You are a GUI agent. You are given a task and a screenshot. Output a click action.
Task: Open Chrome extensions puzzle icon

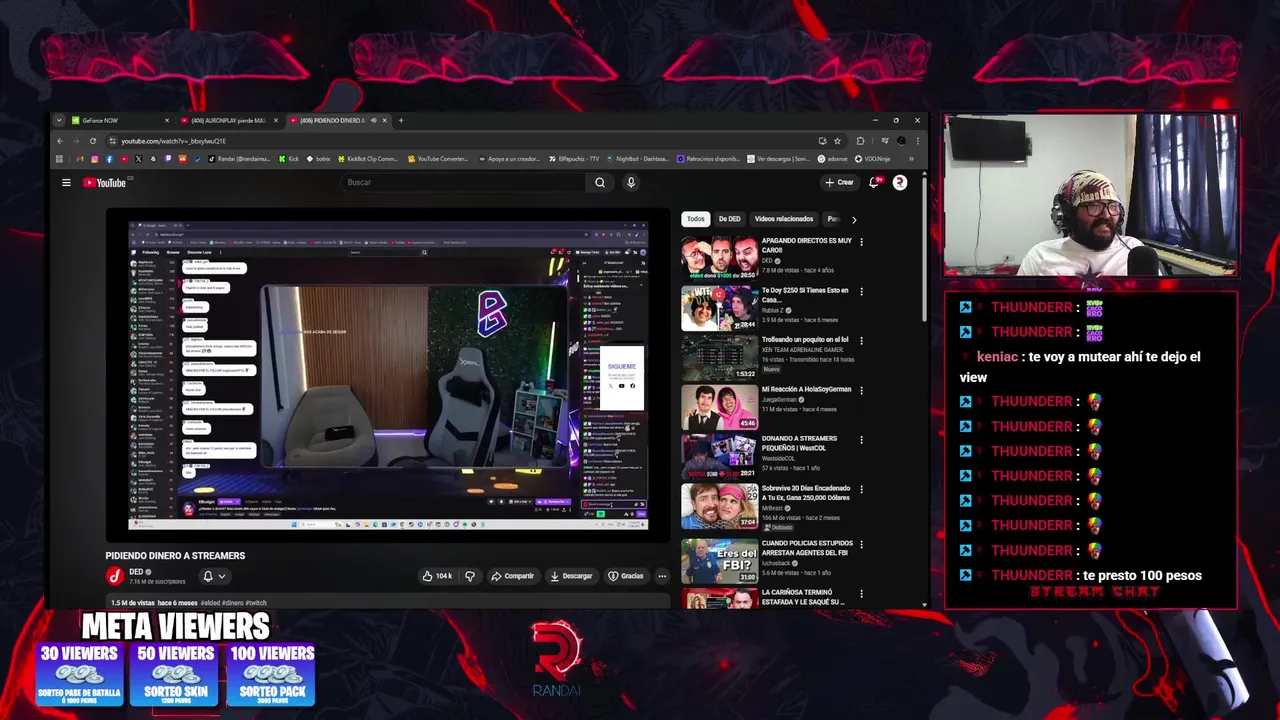click(x=860, y=141)
